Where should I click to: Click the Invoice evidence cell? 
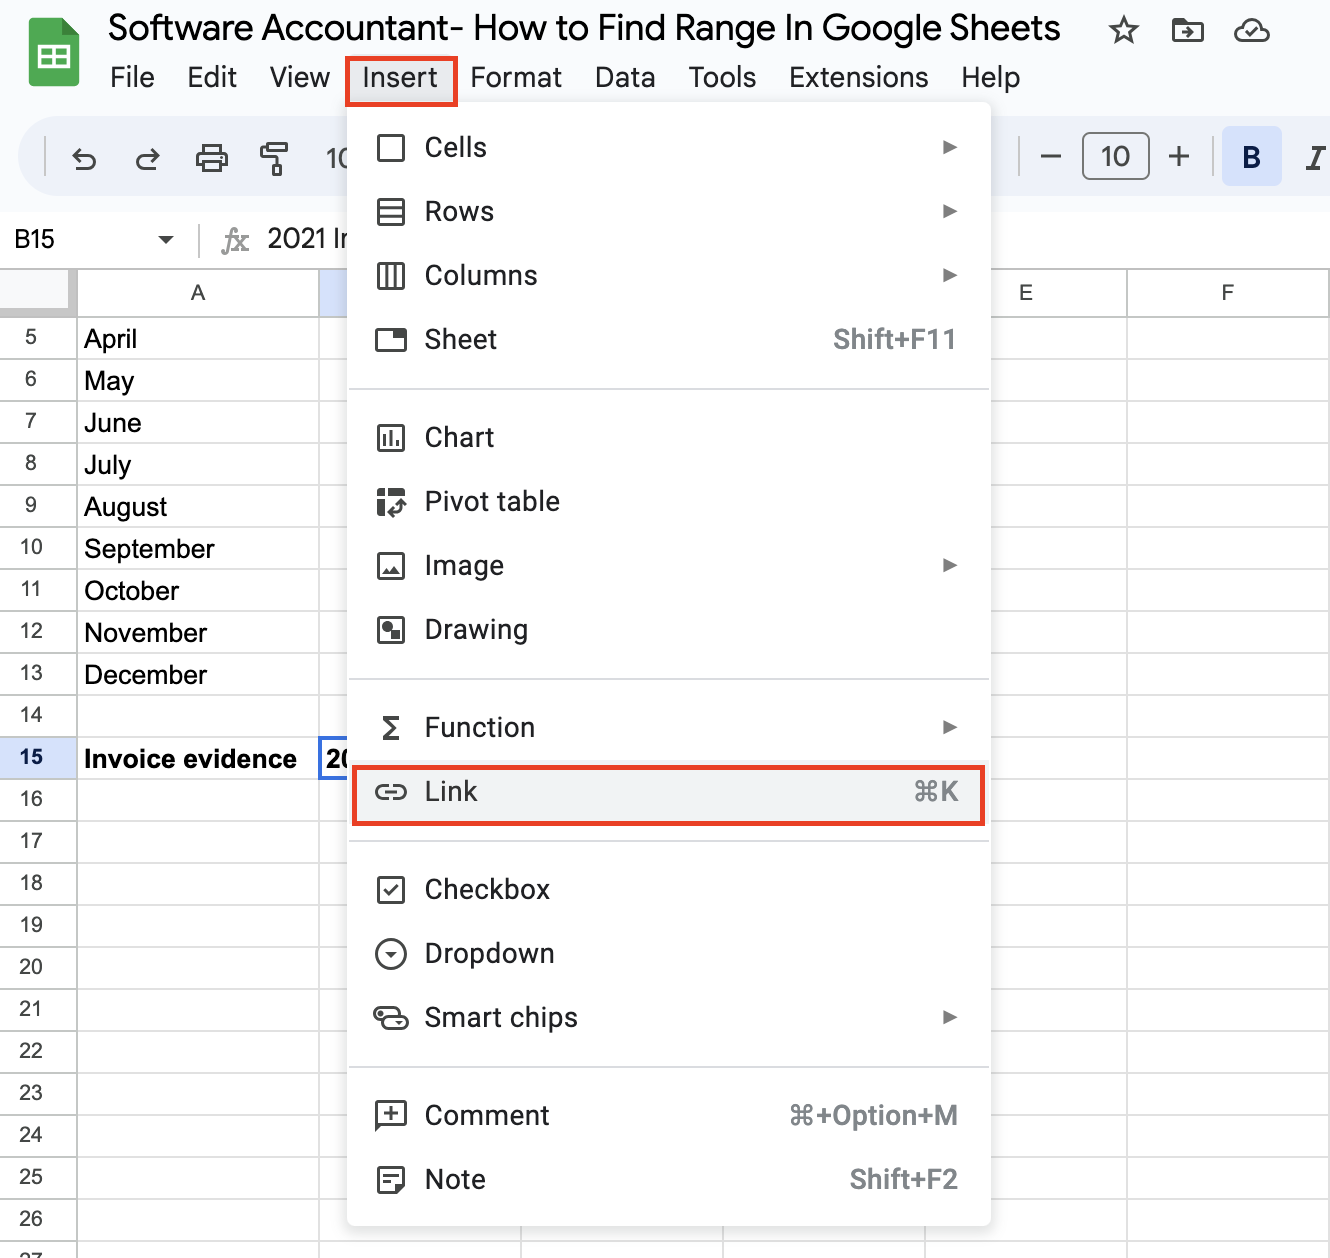pyautogui.click(x=198, y=759)
